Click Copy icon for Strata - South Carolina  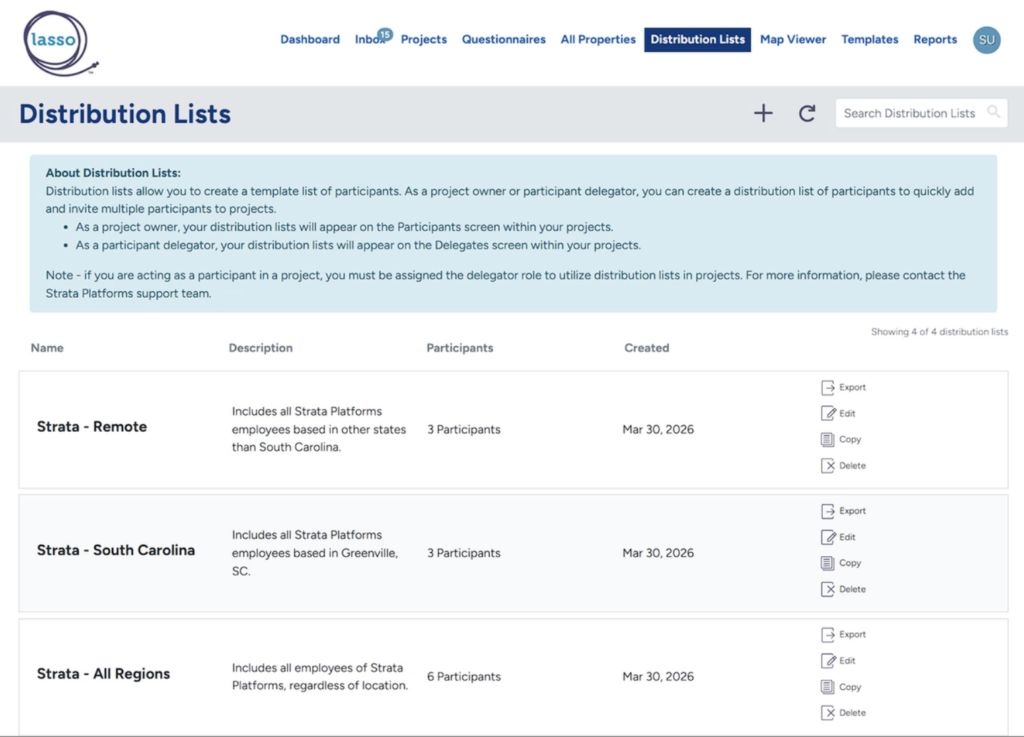coord(827,563)
